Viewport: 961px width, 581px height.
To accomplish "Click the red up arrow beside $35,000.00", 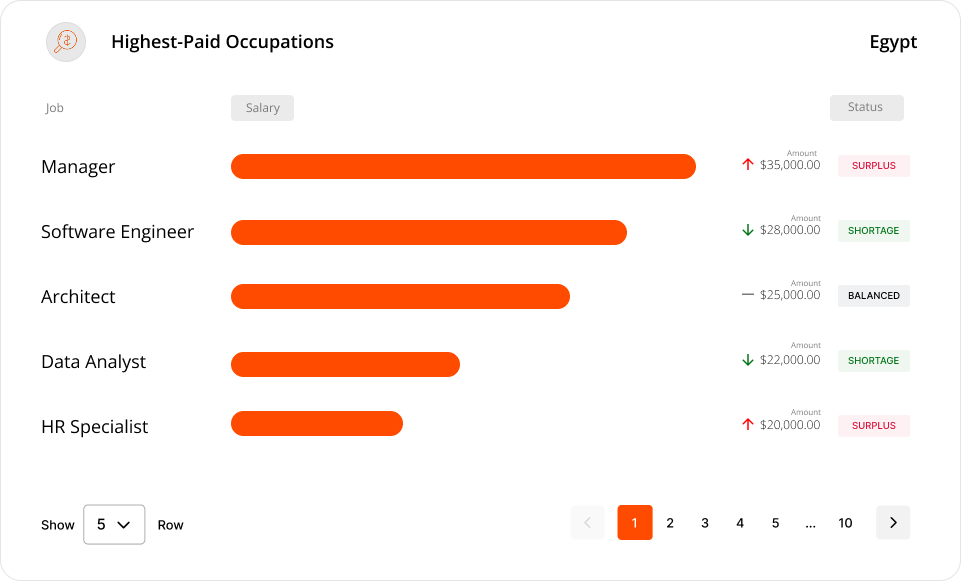I will pos(747,165).
